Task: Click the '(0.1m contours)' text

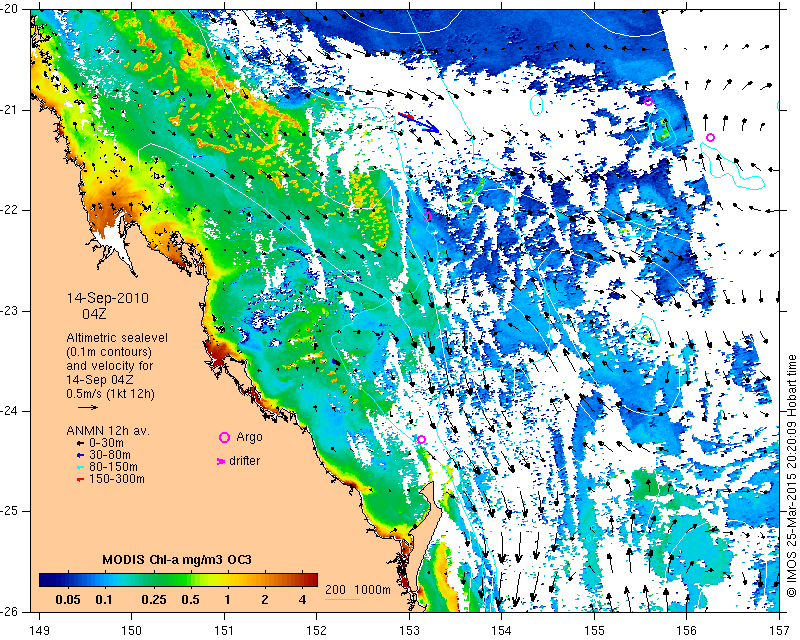Action: (109, 352)
